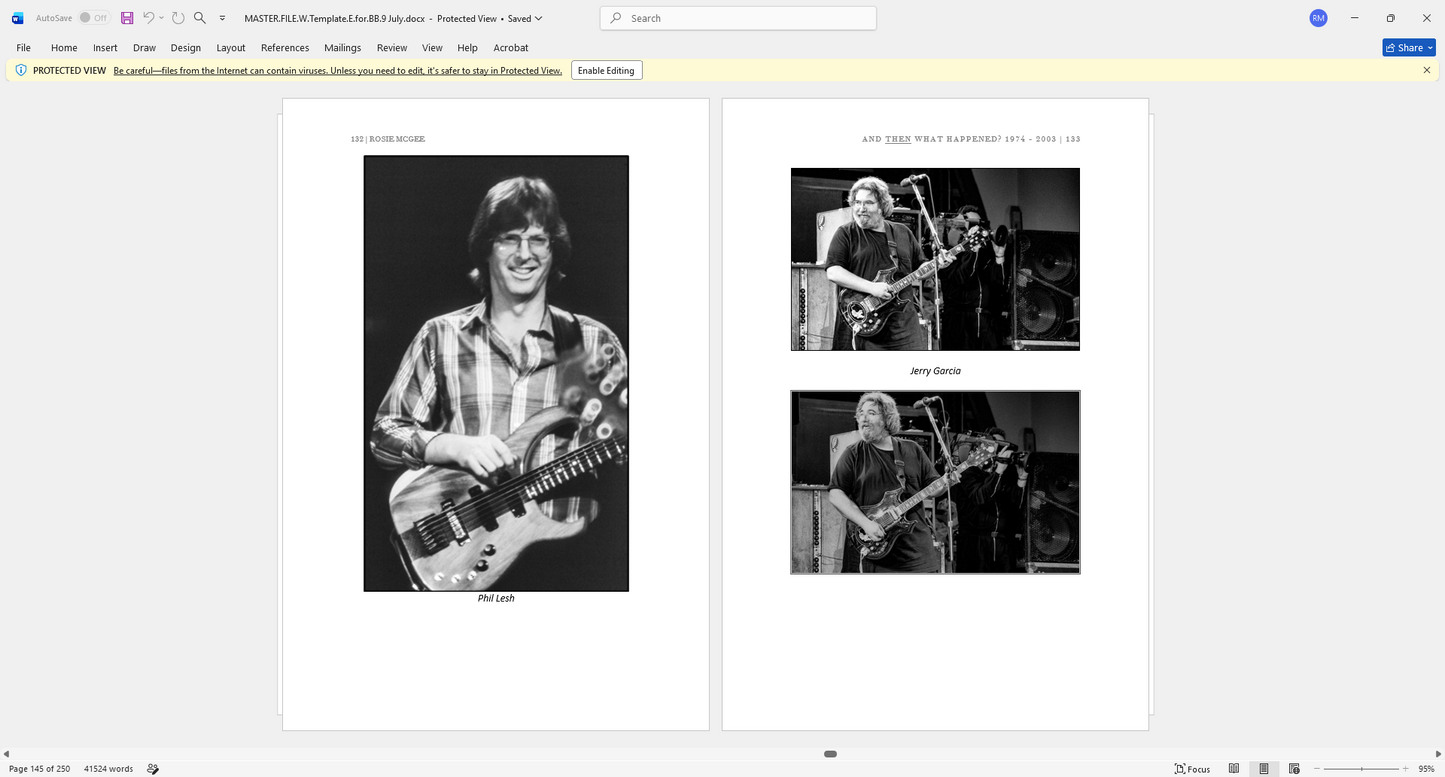The width and height of the screenshot is (1445, 777).
Task: Toggle the AutoSave switch
Action: [x=94, y=18]
